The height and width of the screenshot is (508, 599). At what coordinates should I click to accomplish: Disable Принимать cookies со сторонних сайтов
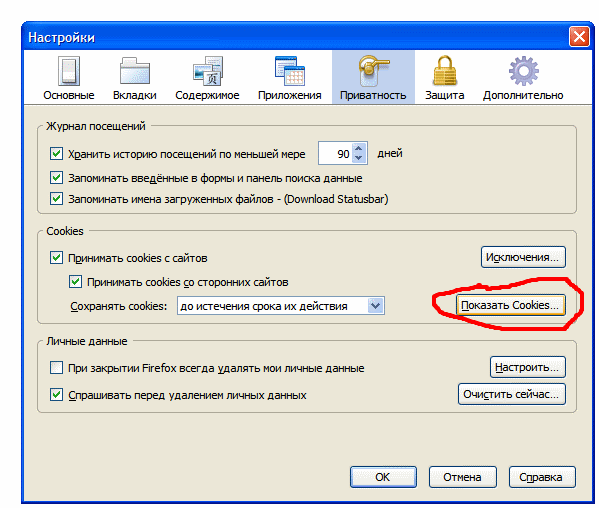(75, 282)
